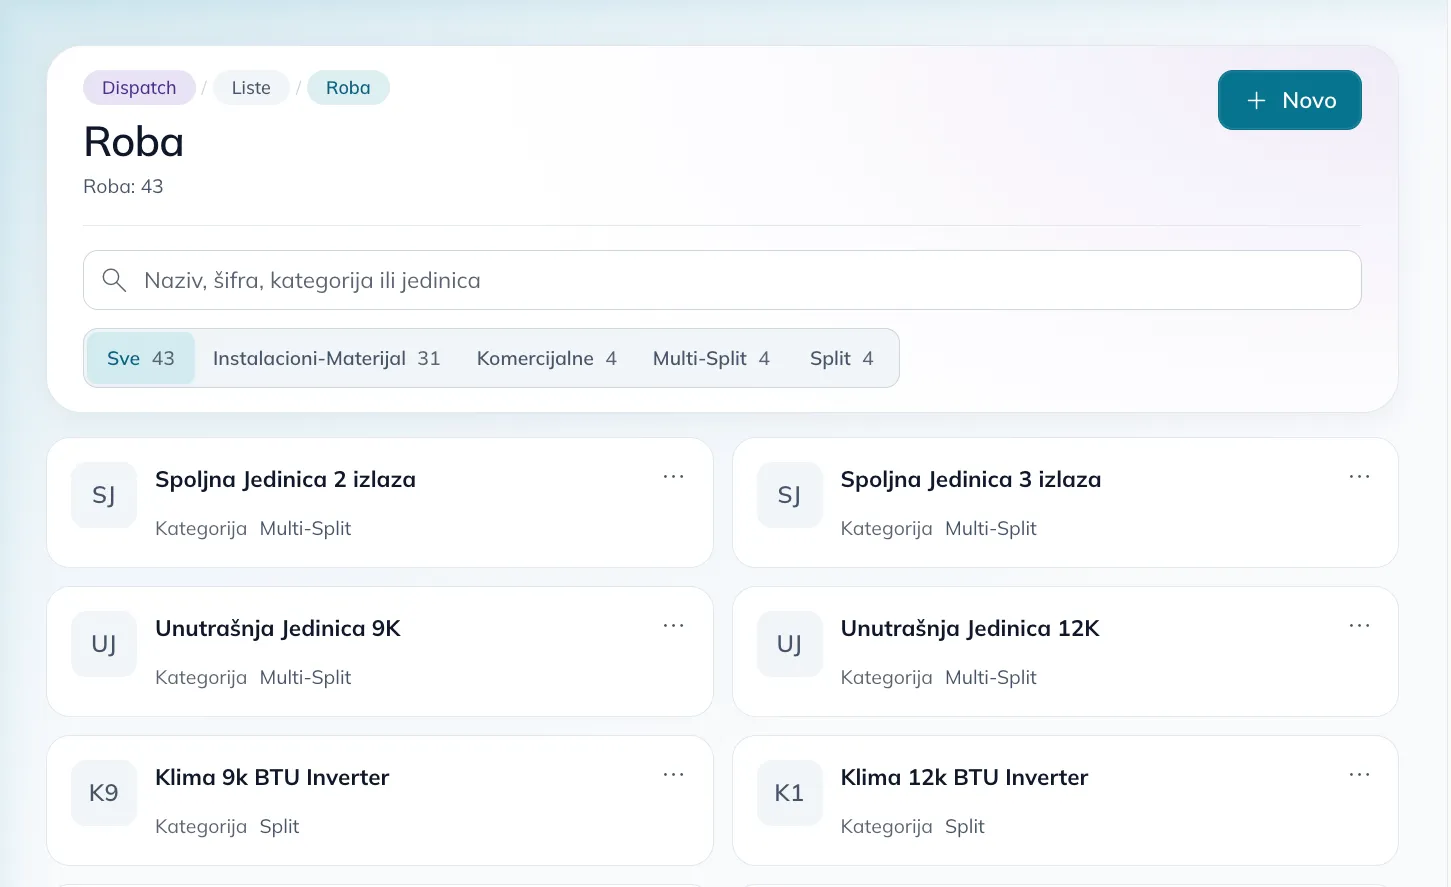Screen dimensions: 1451x887
Task: Click the UJ avatar of Unutrašnja Jedinica 9K
Action: [x=104, y=644]
